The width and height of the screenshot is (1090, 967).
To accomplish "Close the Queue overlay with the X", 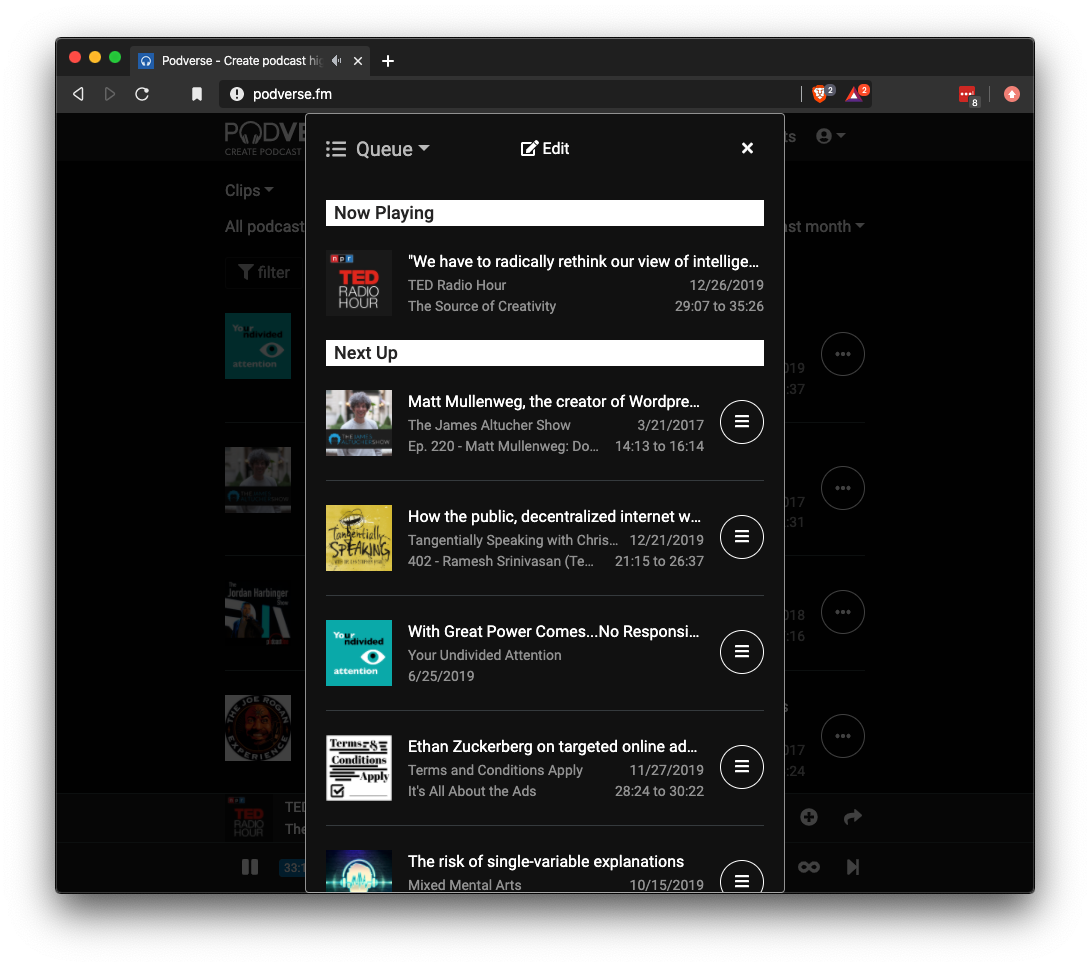I will click(x=747, y=148).
